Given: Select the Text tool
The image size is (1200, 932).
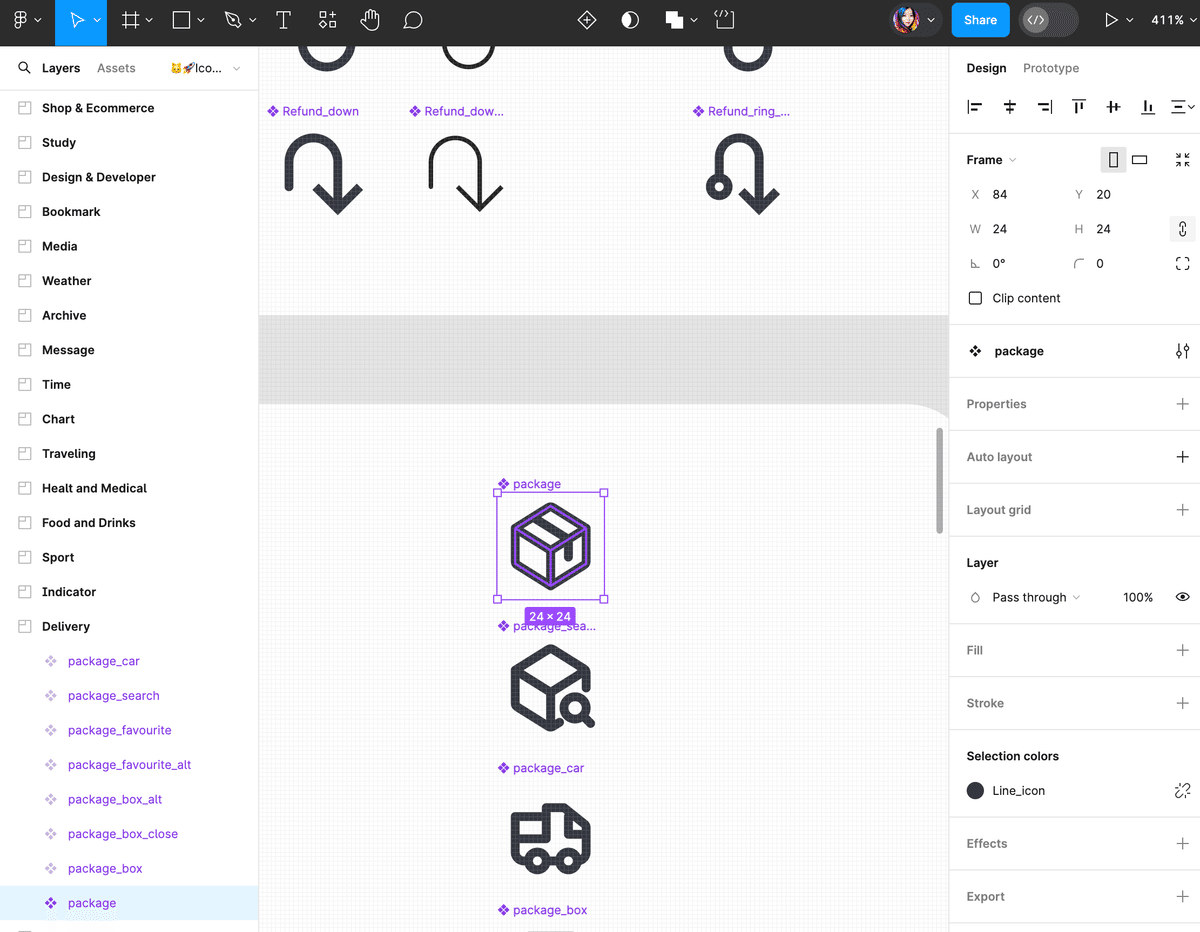Looking at the screenshot, I should pos(283,20).
